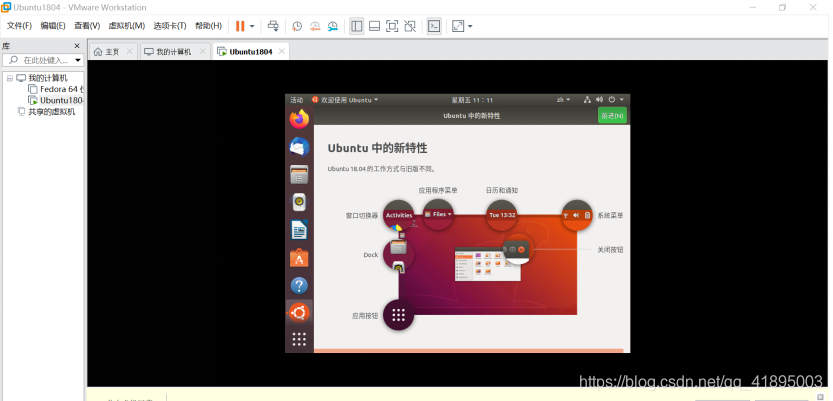Open the zh input source dropdown
The image size is (833, 401).
(563, 100)
